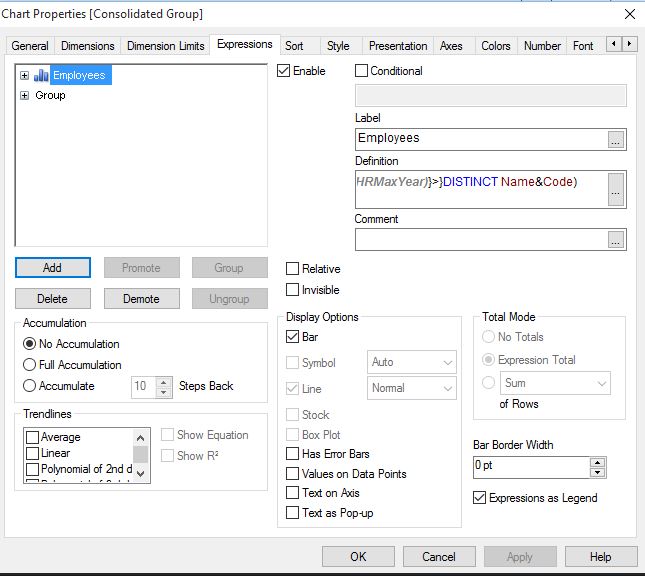Click the trendlines list scrollbar thumb
The height and width of the screenshot is (576, 645).
140,454
